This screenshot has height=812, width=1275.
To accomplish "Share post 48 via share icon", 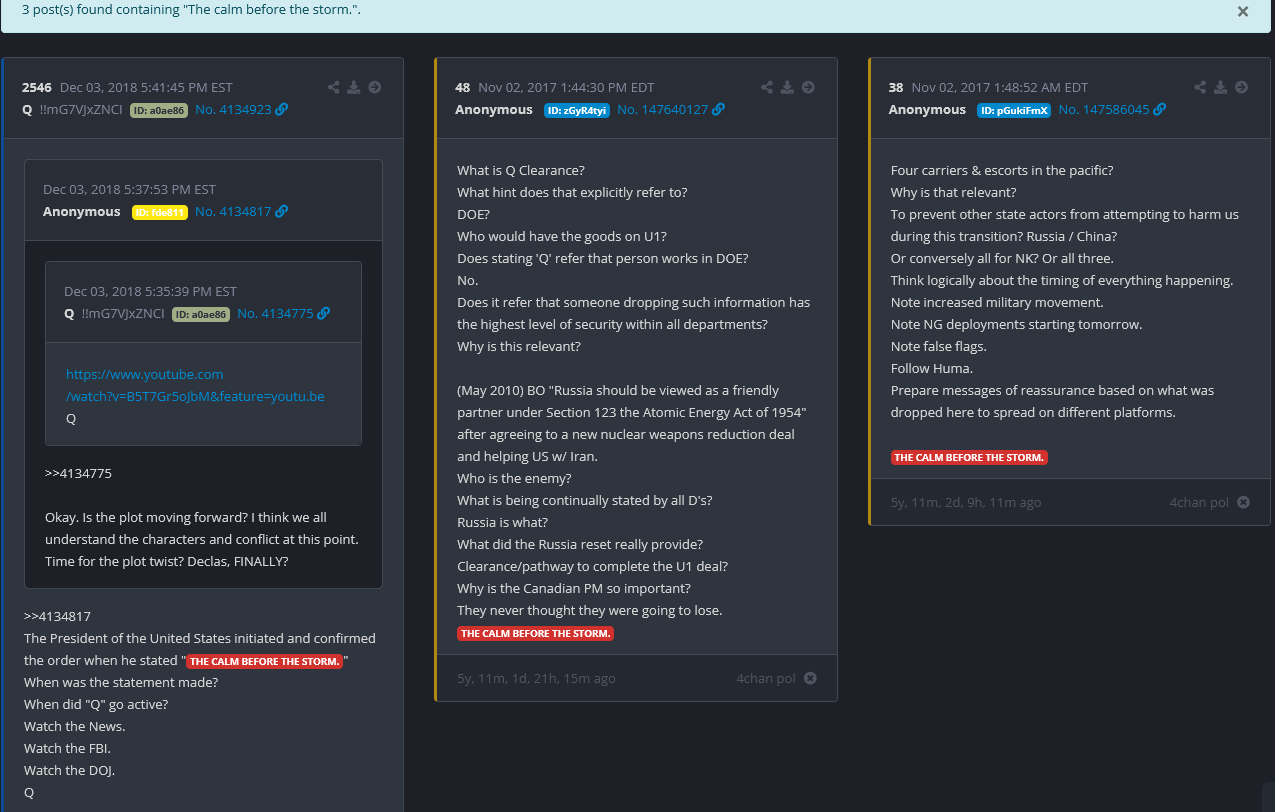I will point(767,87).
